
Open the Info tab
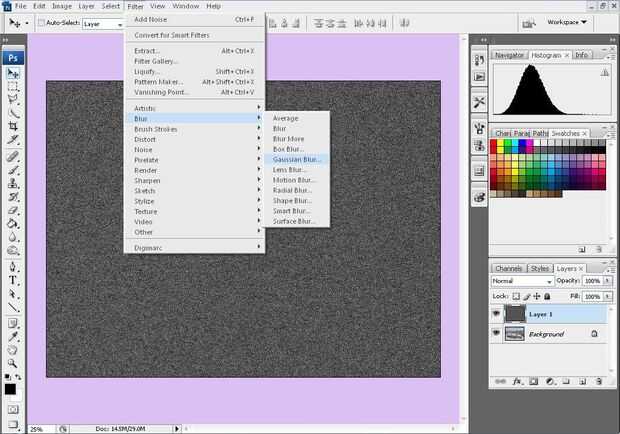click(x=581, y=55)
